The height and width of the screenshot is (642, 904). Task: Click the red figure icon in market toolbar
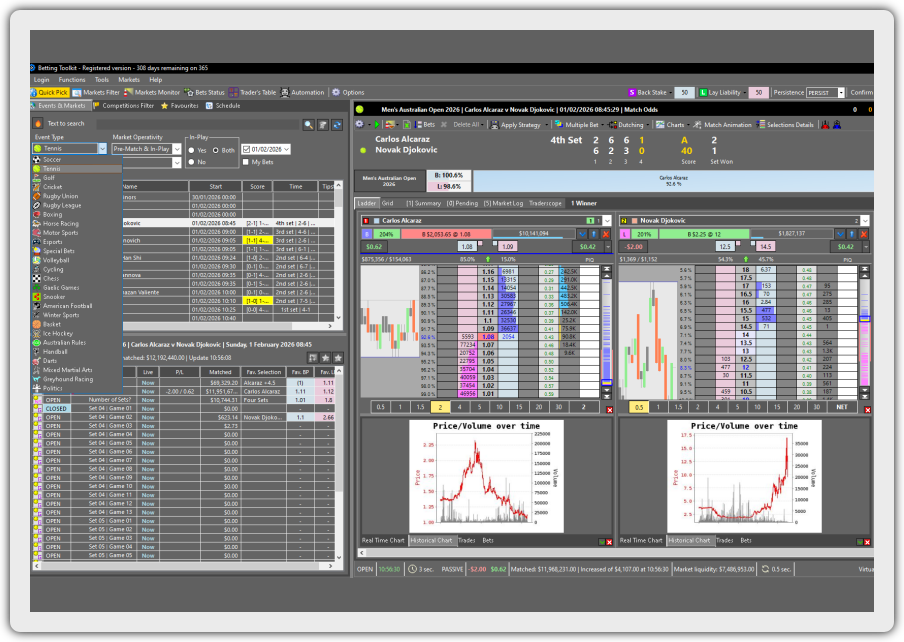(x=825, y=124)
